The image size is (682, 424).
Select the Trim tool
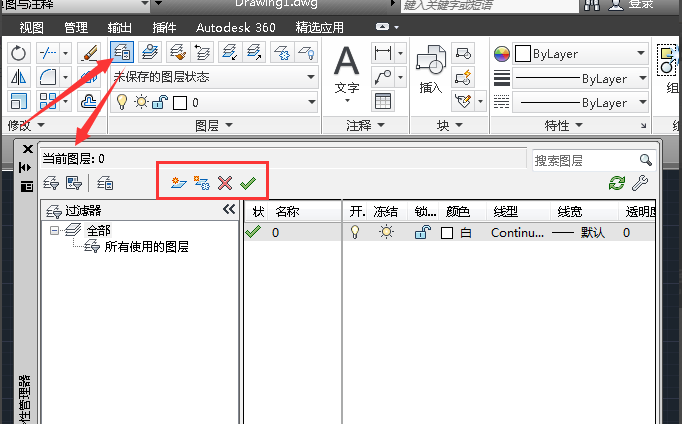click(x=48, y=53)
